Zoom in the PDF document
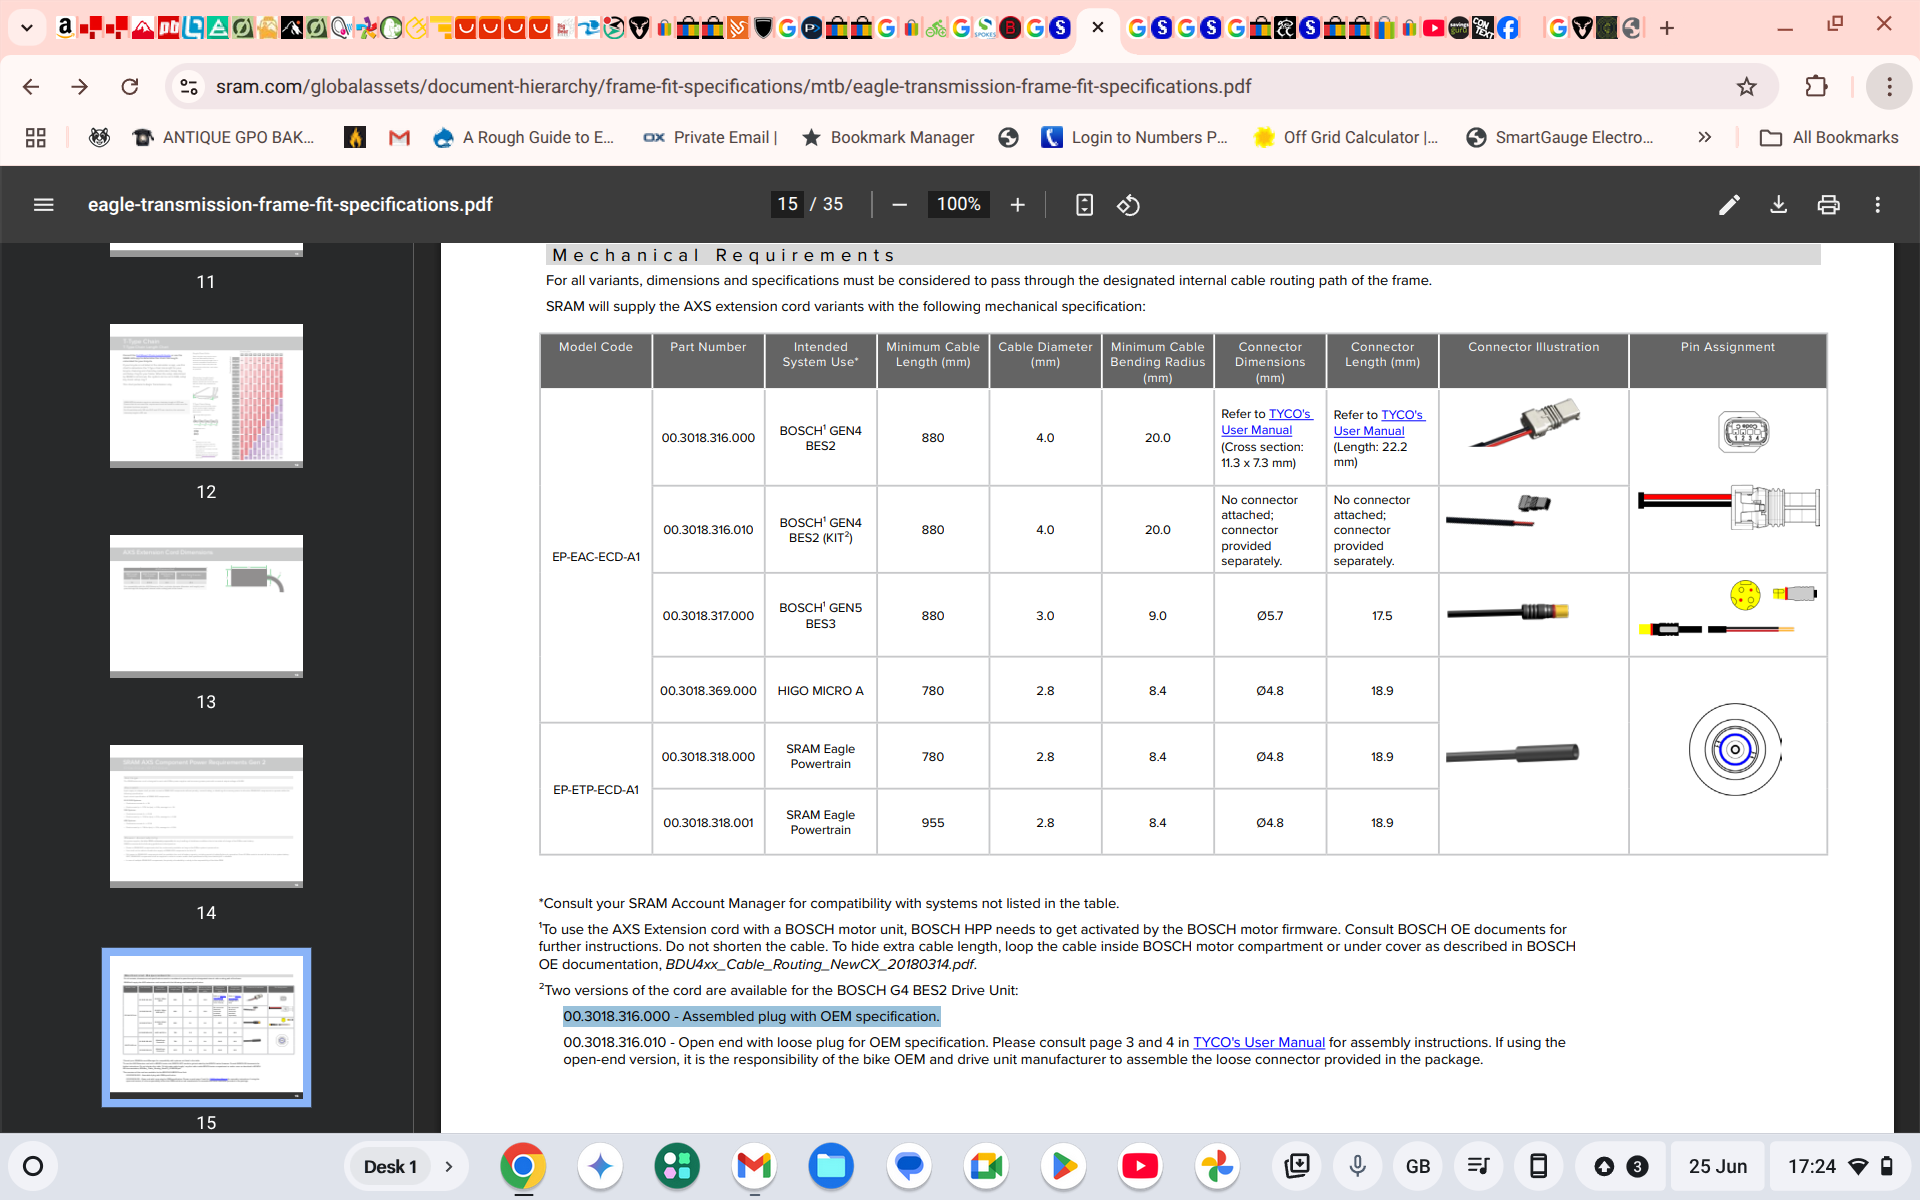Screen dimensions: 1920x1200 tap(1017, 205)
